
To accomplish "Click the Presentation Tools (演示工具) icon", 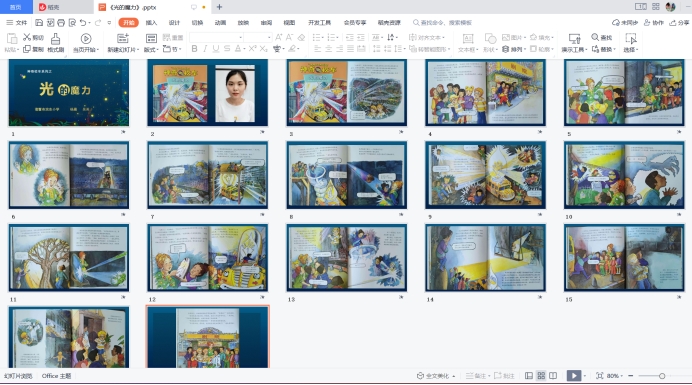I will coord(574,39).
